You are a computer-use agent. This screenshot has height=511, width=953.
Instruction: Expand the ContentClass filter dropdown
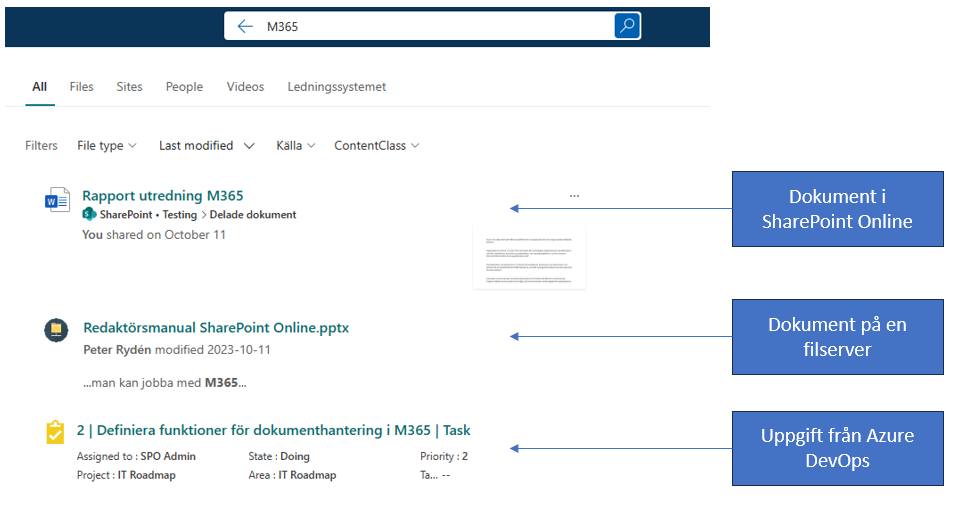tap(377, 146)
